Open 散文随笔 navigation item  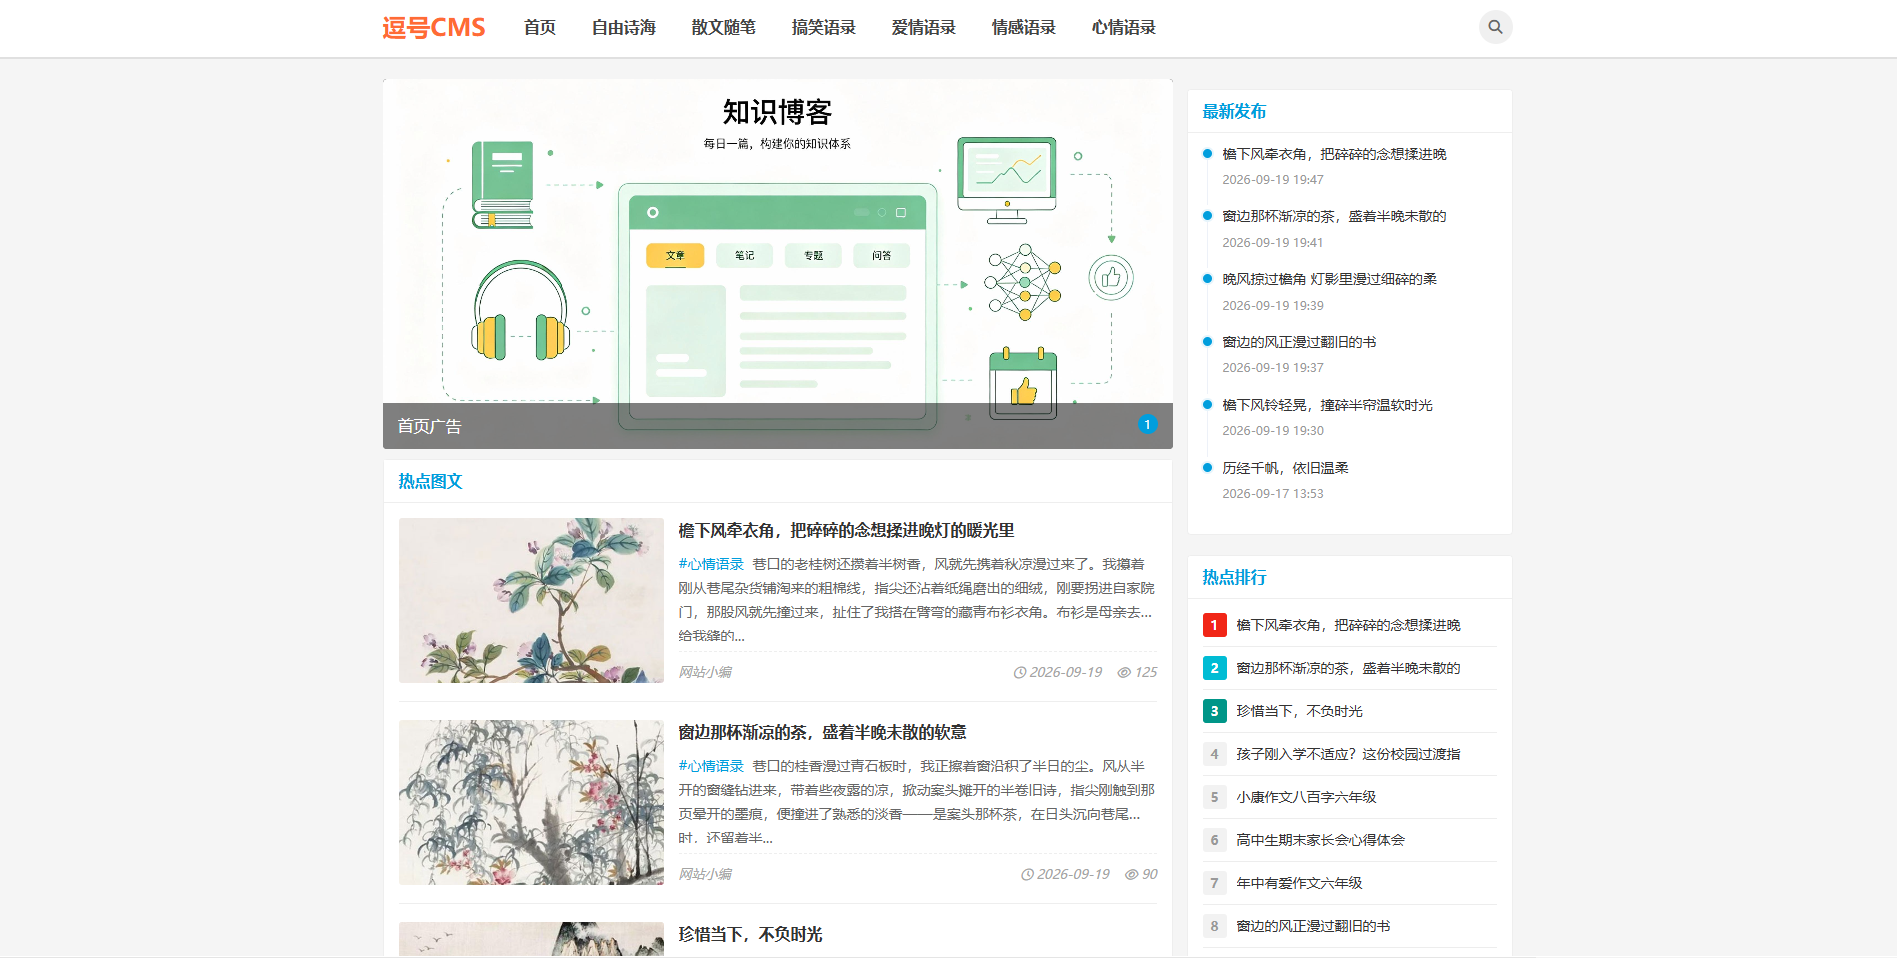pos(724,27)
